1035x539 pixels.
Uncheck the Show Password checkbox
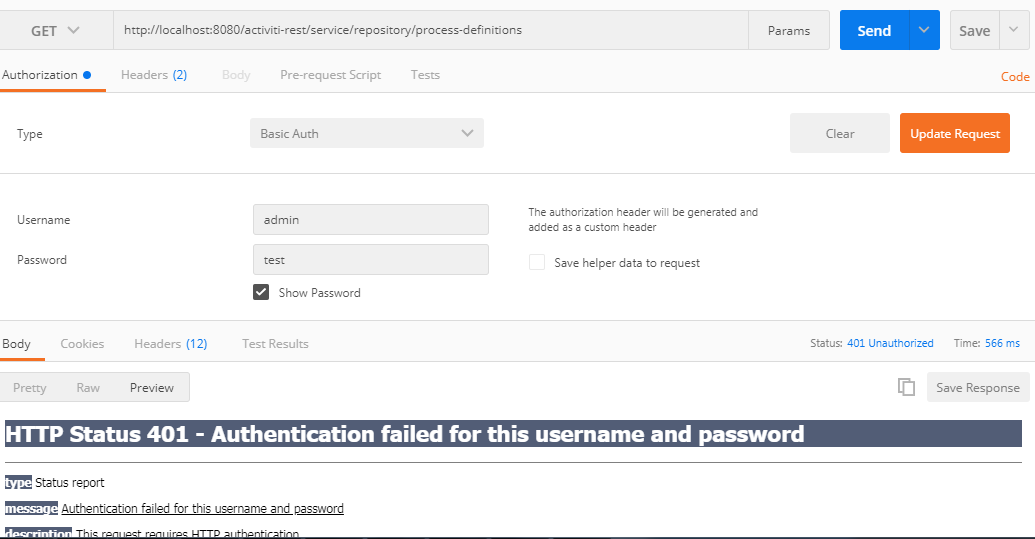coord(261,292)
